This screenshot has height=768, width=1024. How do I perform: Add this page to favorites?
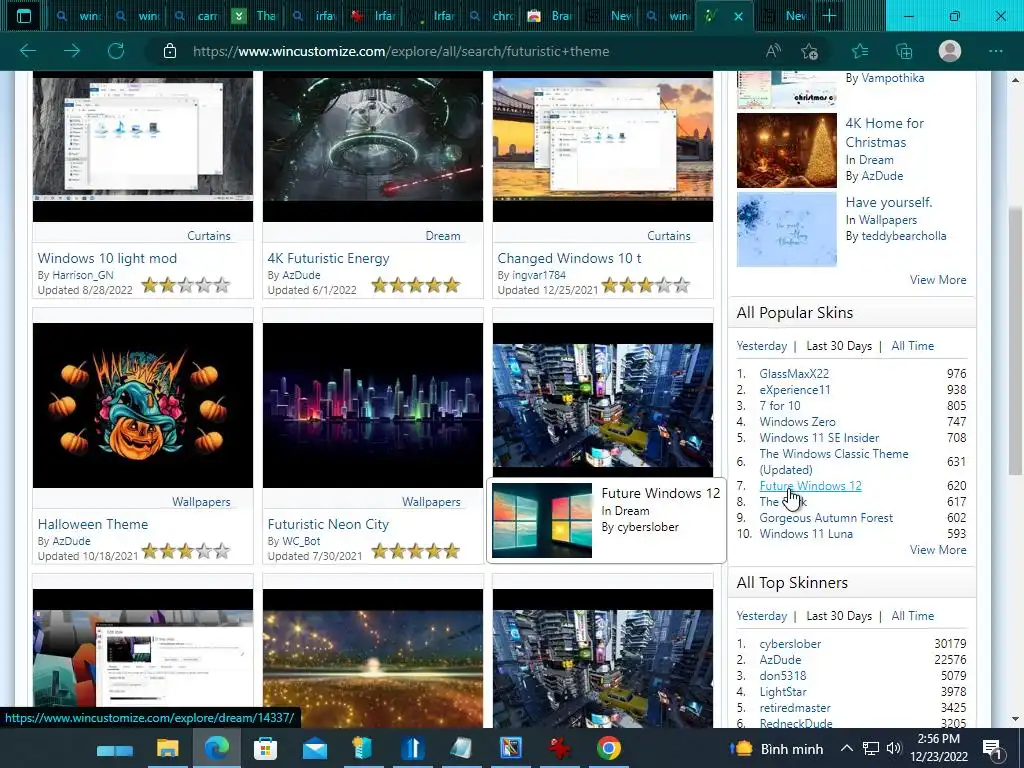[810, 51]
